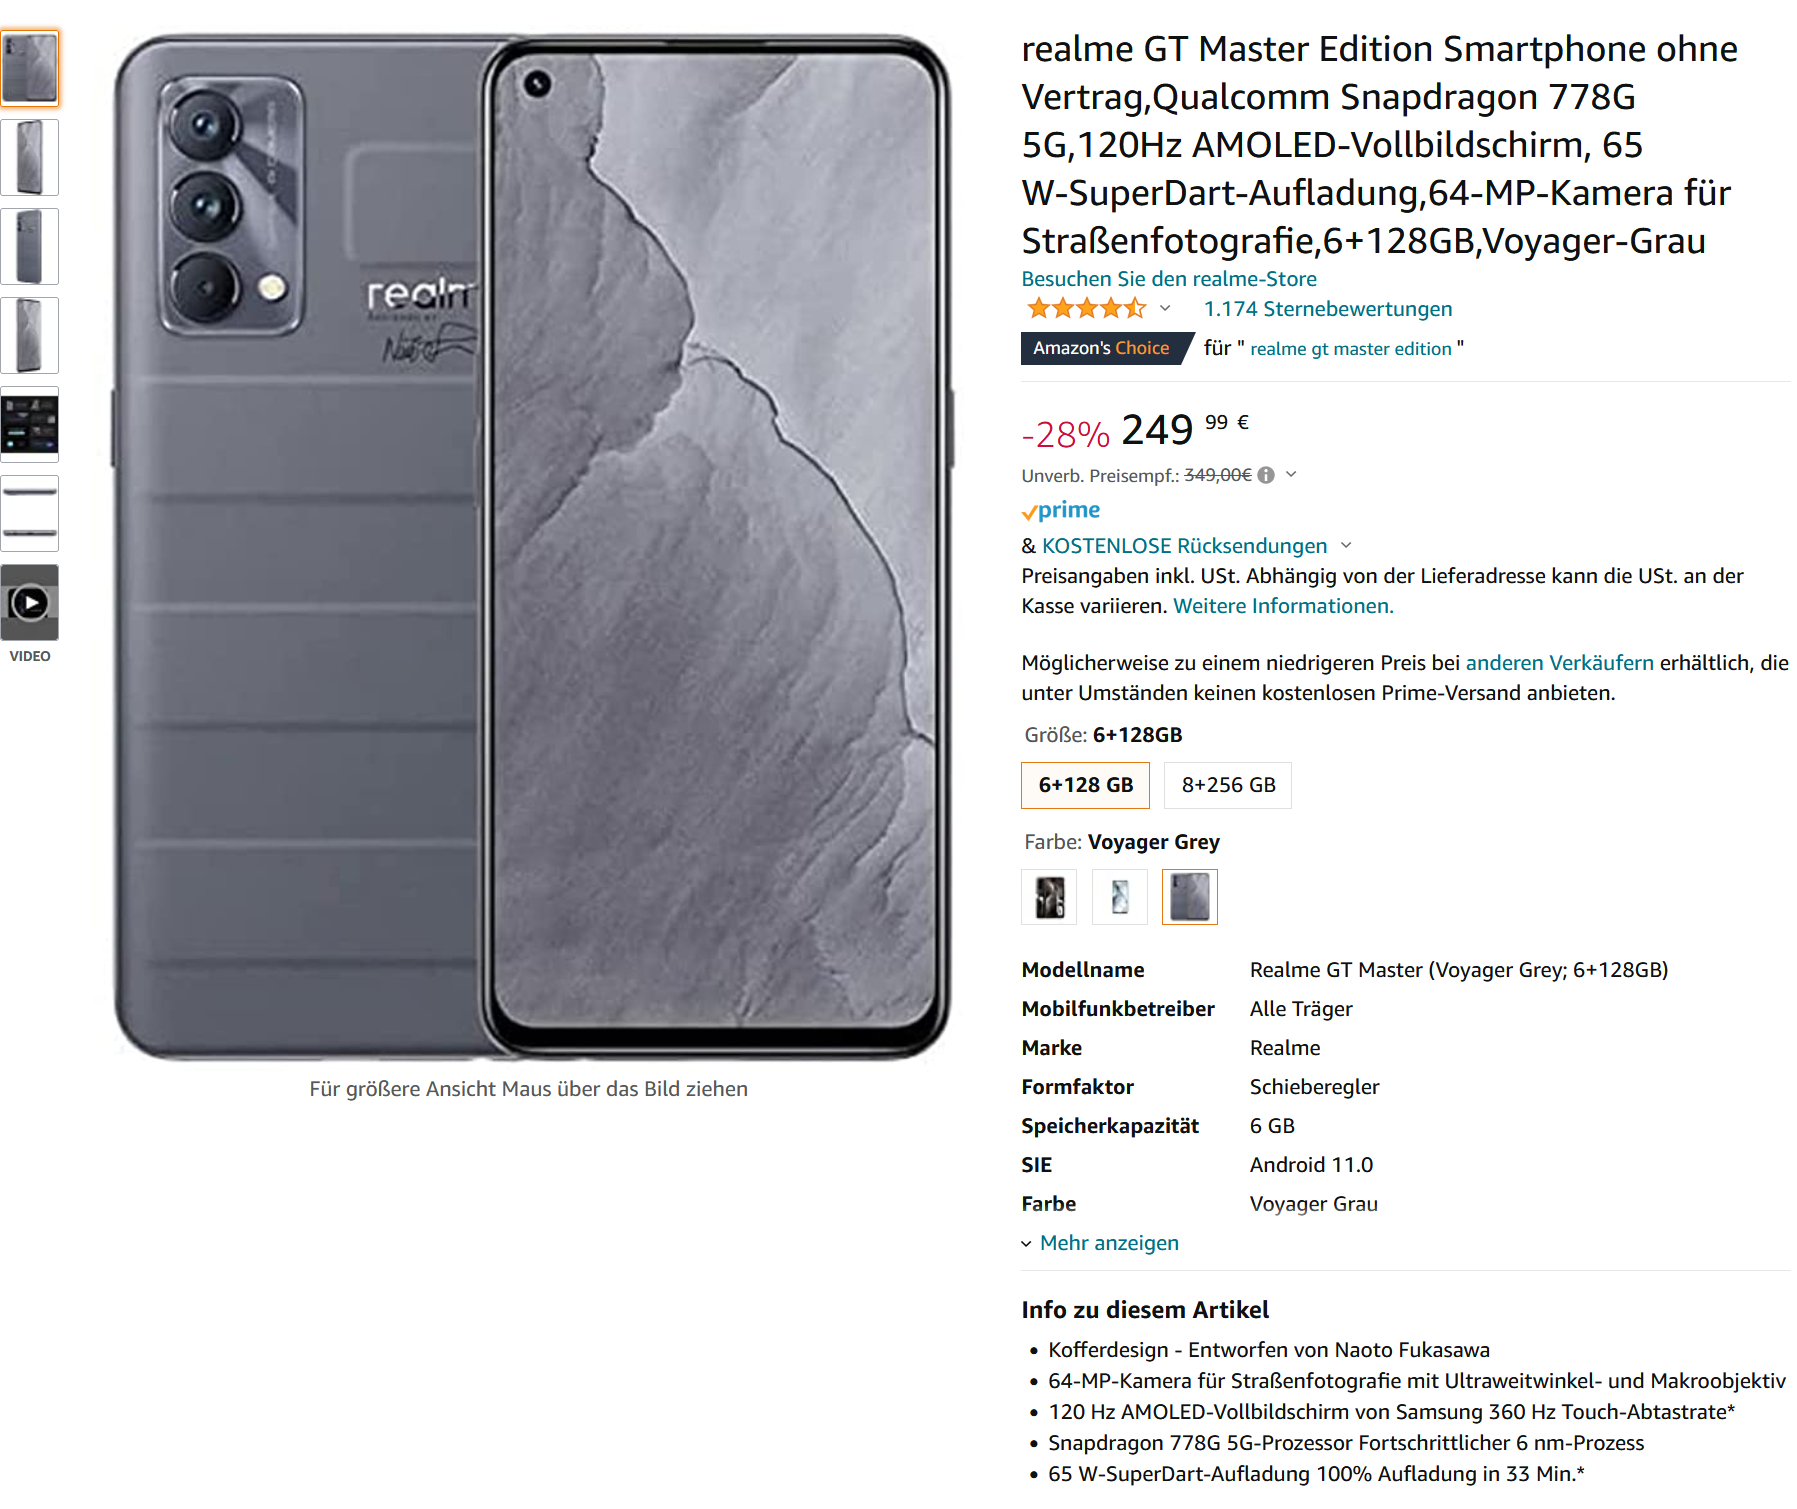Screen dimensions: 1797x1509
Task: Click the price info circle icon
Action: (1266, 475)
